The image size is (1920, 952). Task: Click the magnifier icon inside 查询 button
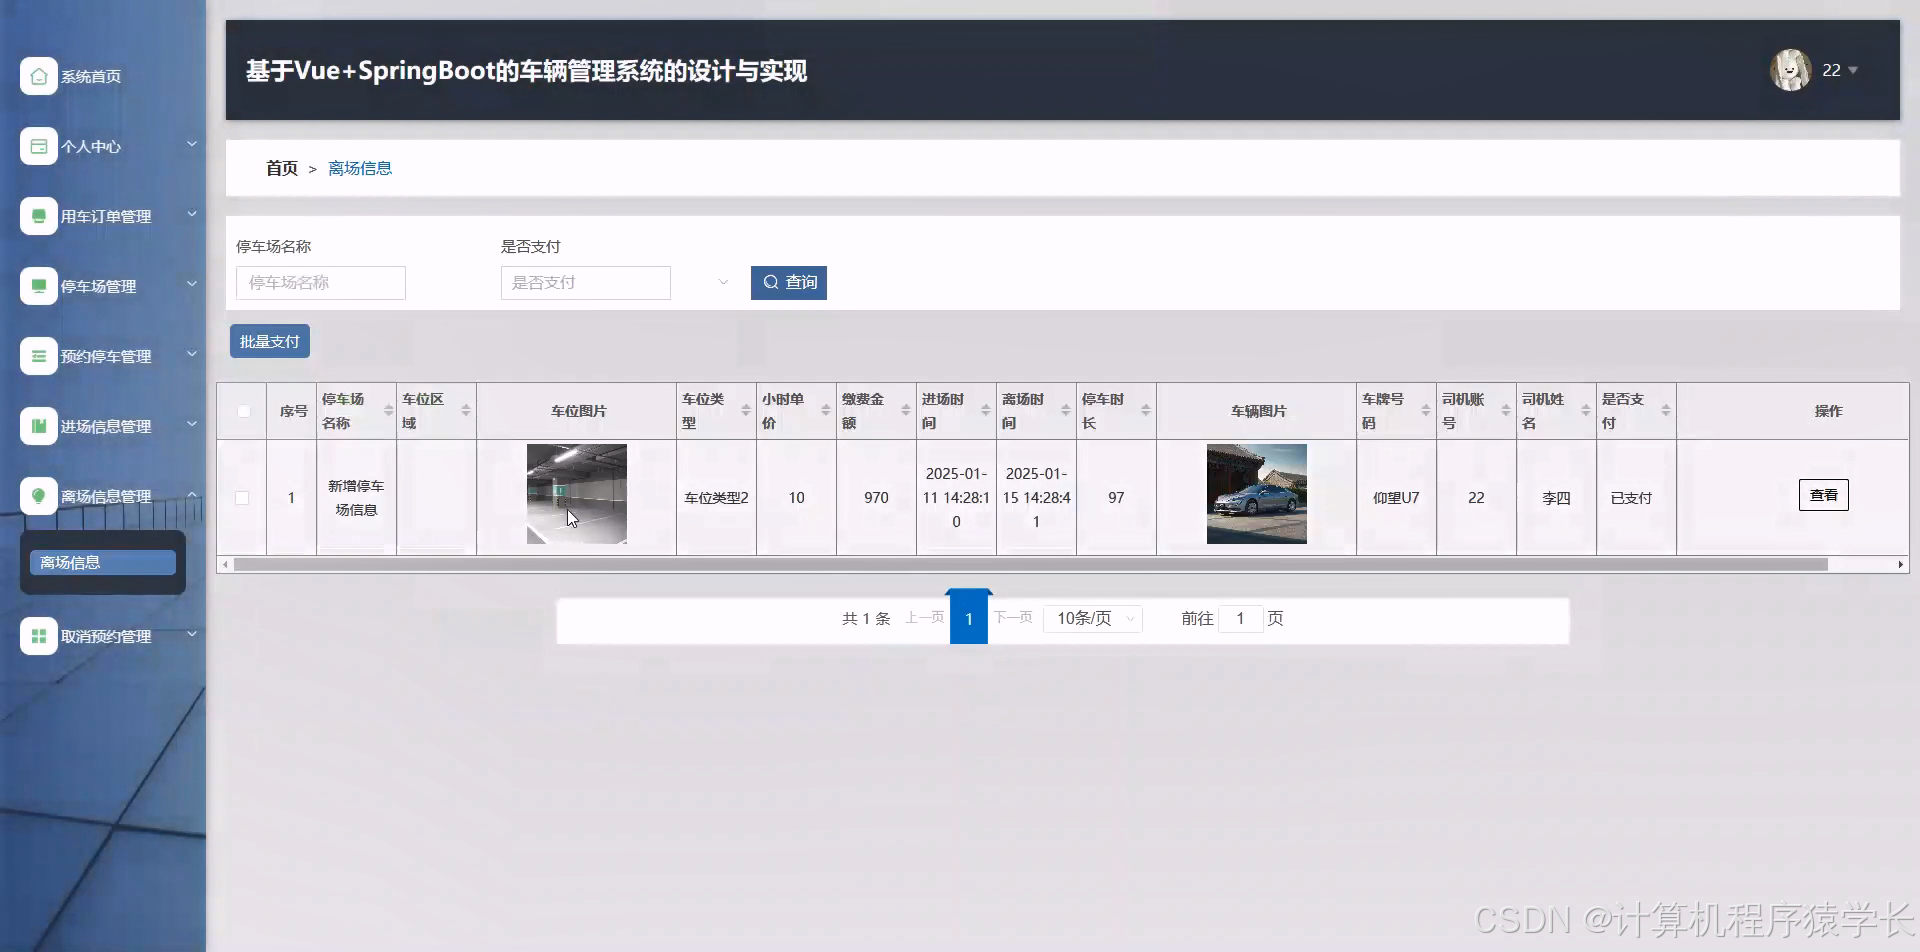pyautogui.click(x=769, y=282)
